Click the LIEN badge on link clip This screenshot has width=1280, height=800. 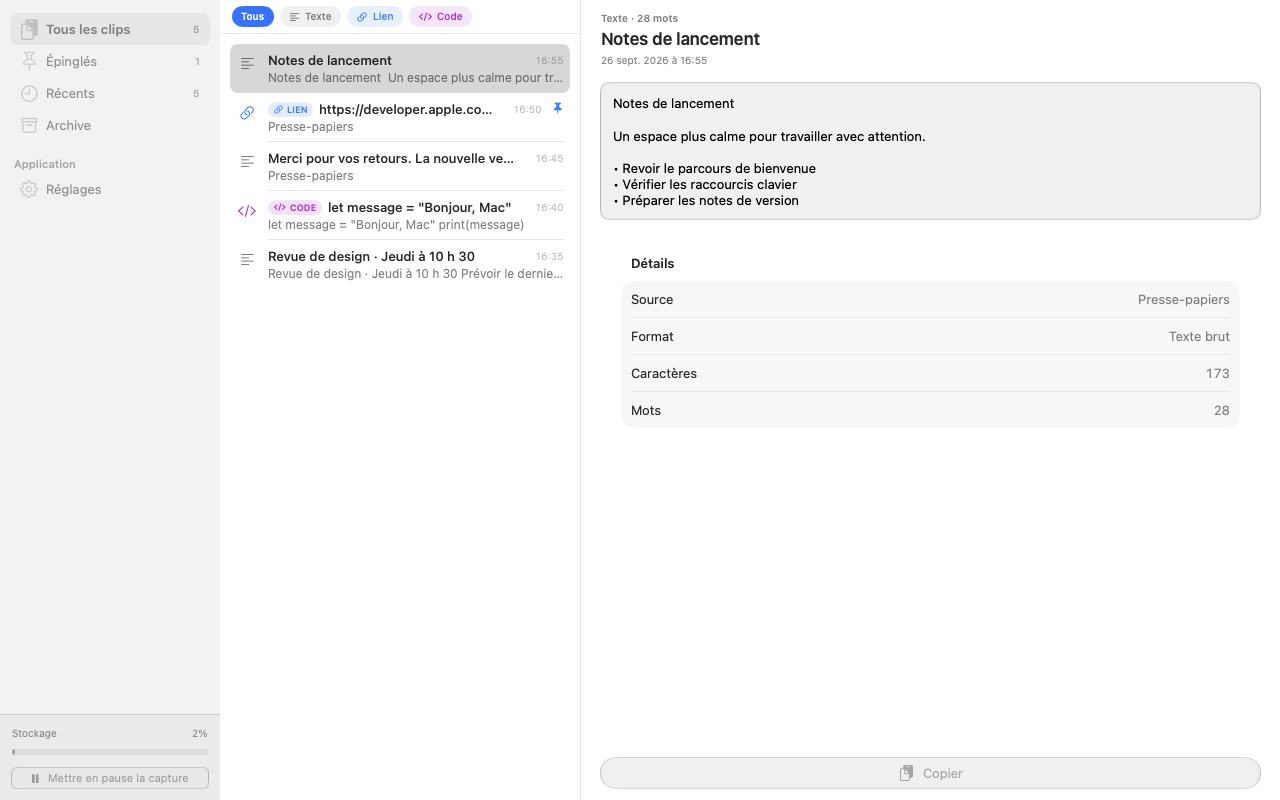[290, 110]
